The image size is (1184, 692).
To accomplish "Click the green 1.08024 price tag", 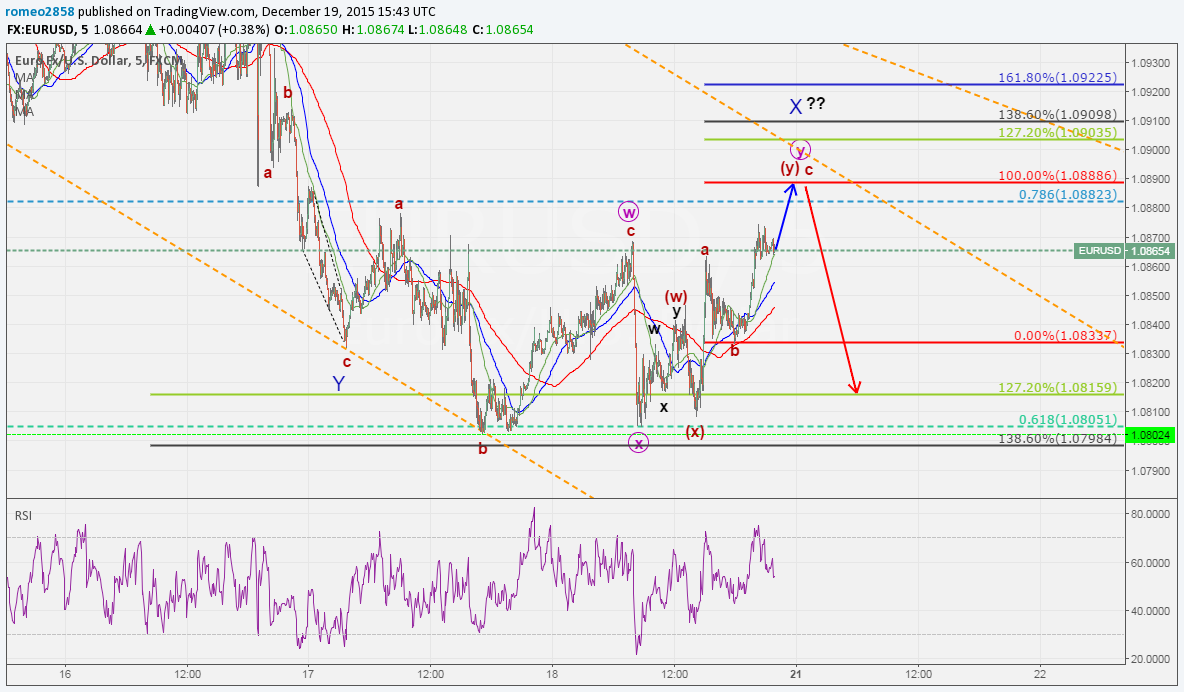I will coord(1151,435).
